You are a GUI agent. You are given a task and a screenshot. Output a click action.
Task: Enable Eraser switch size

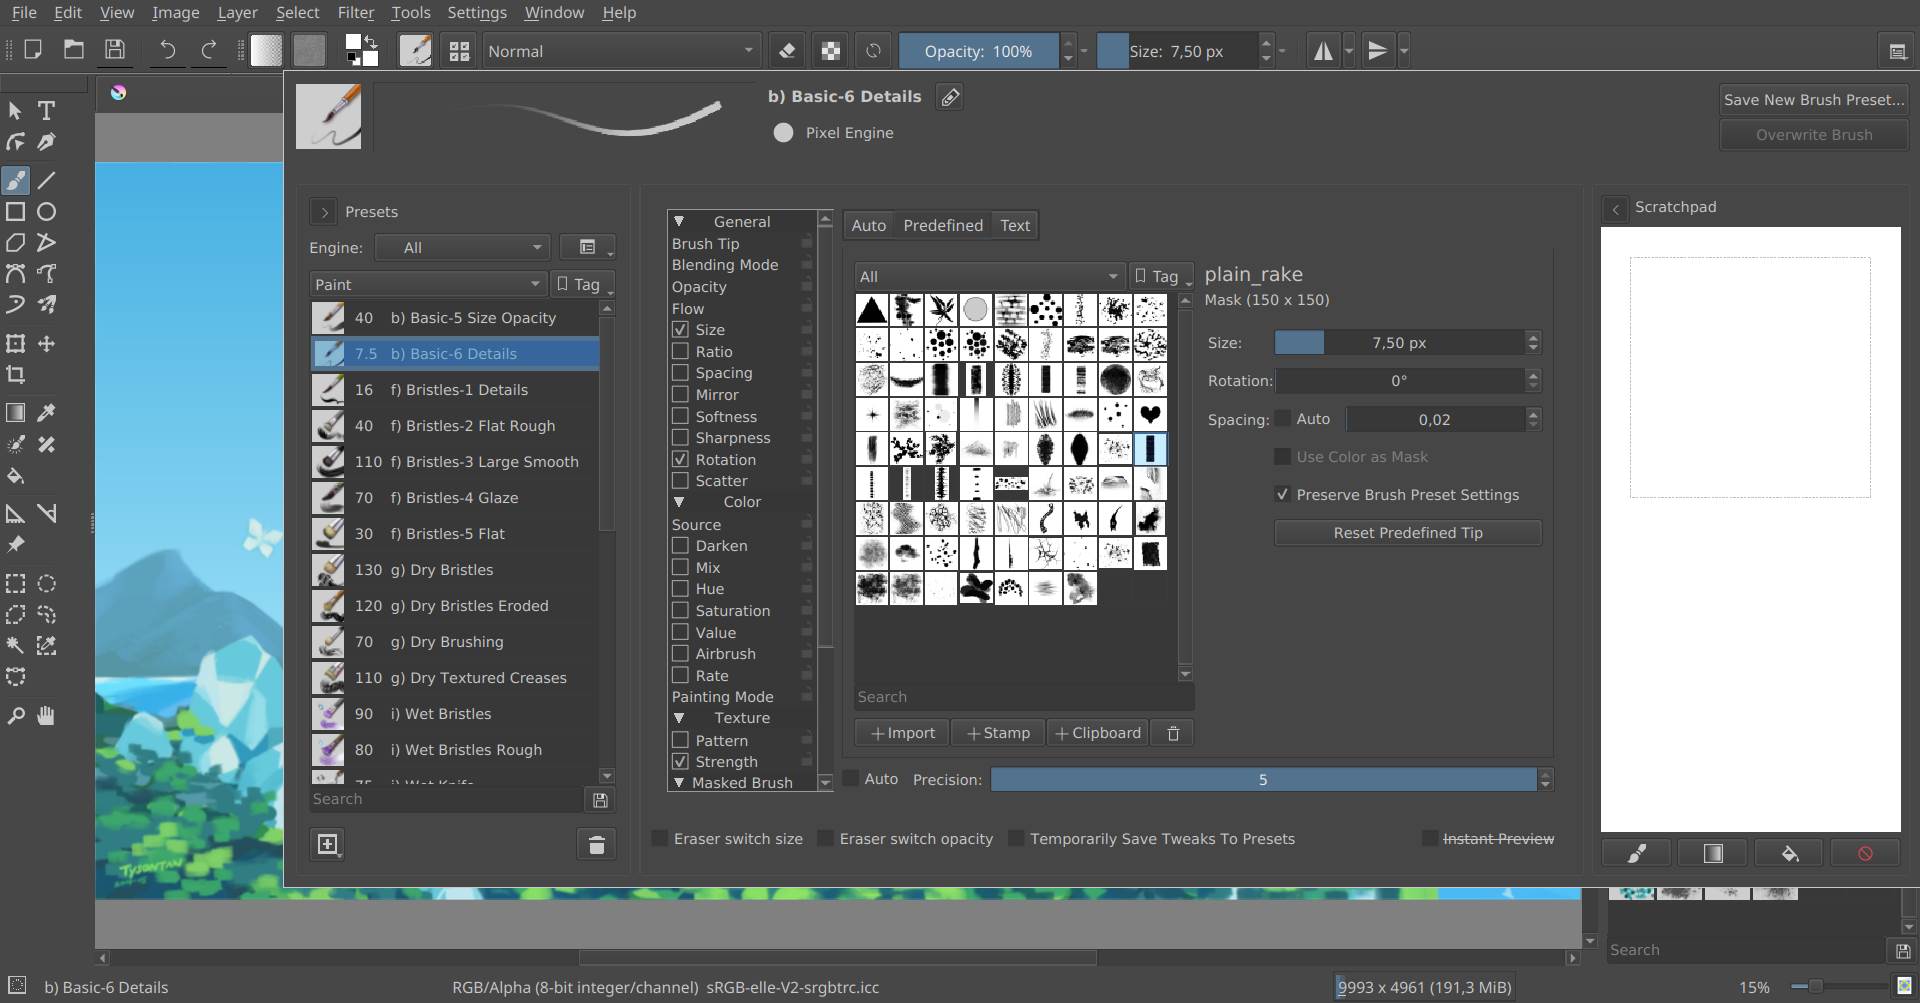[x=660, y=838]
